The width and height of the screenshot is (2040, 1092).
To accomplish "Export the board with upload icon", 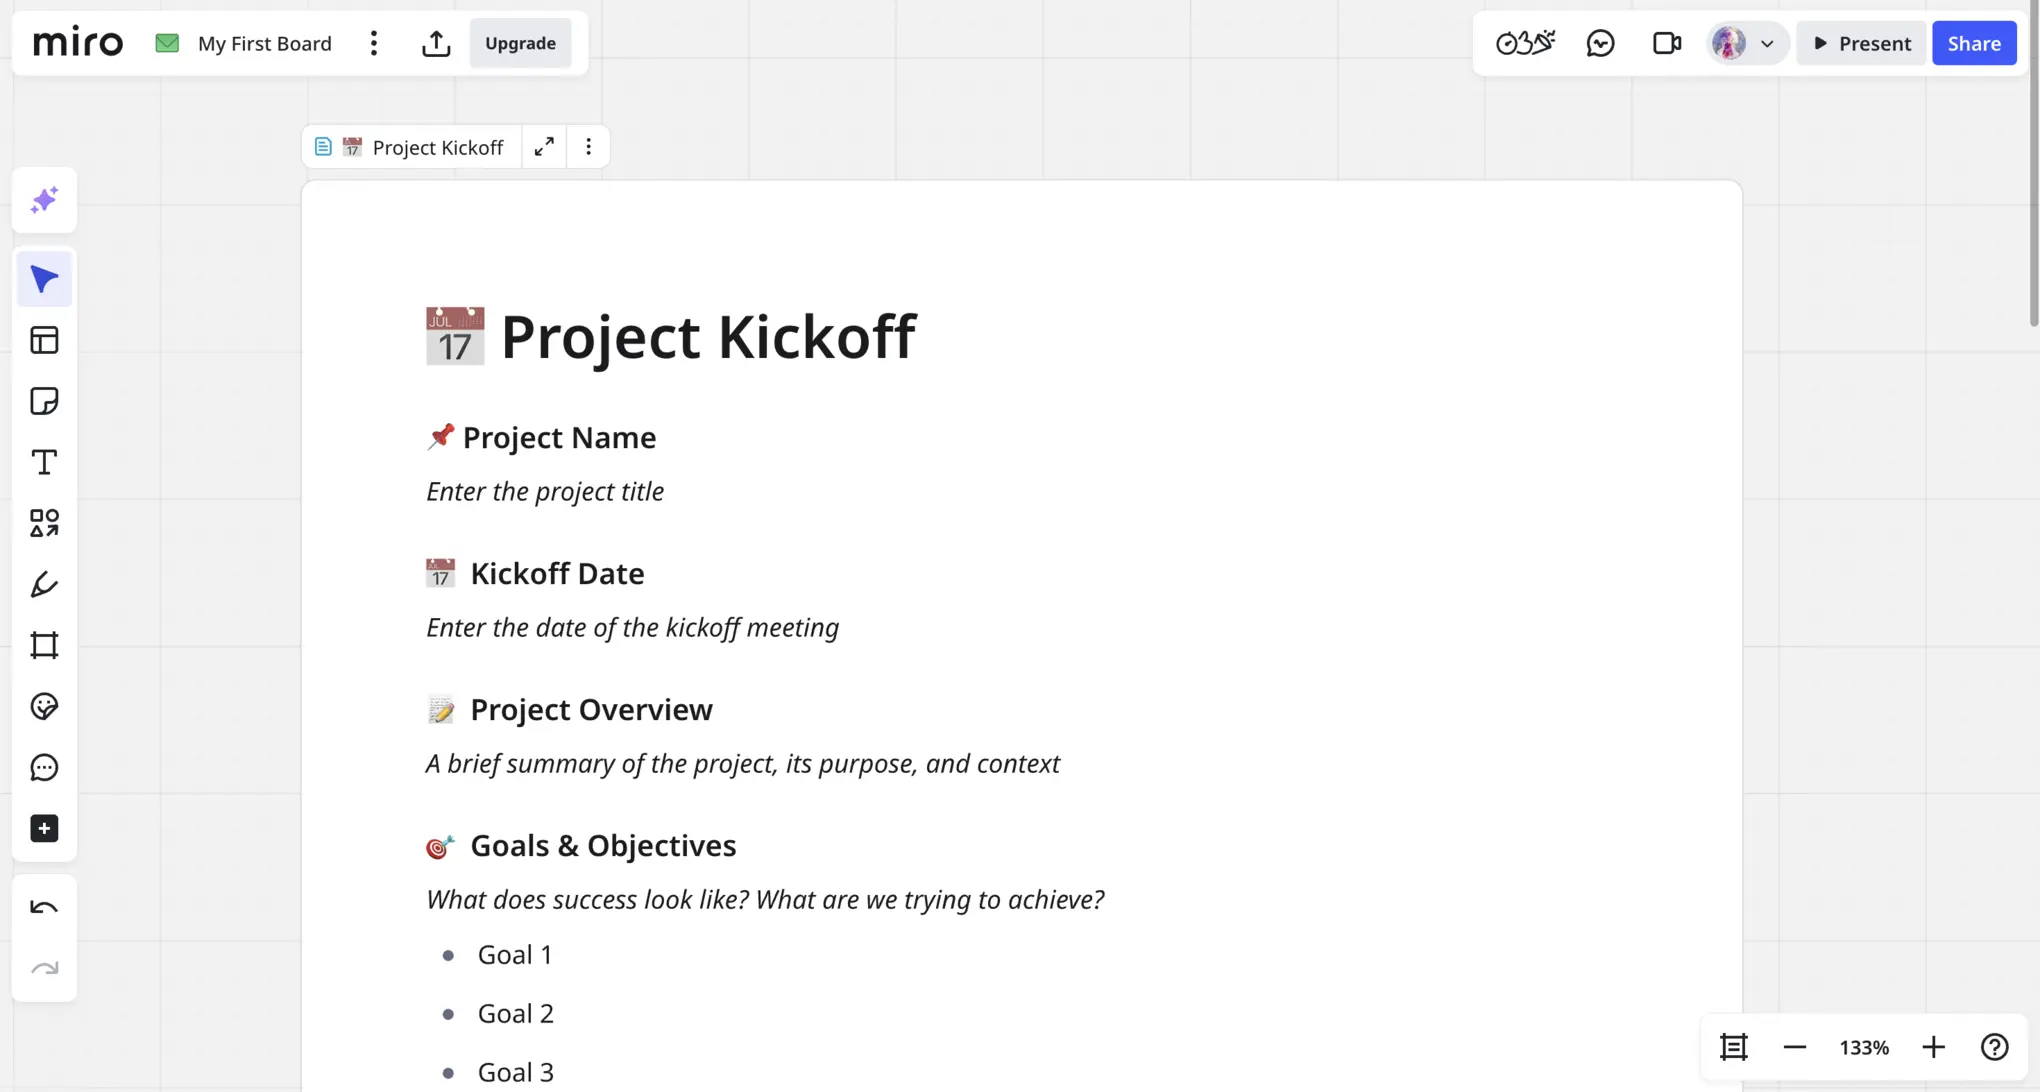I will pyautogui.click(x=436, y=43).
